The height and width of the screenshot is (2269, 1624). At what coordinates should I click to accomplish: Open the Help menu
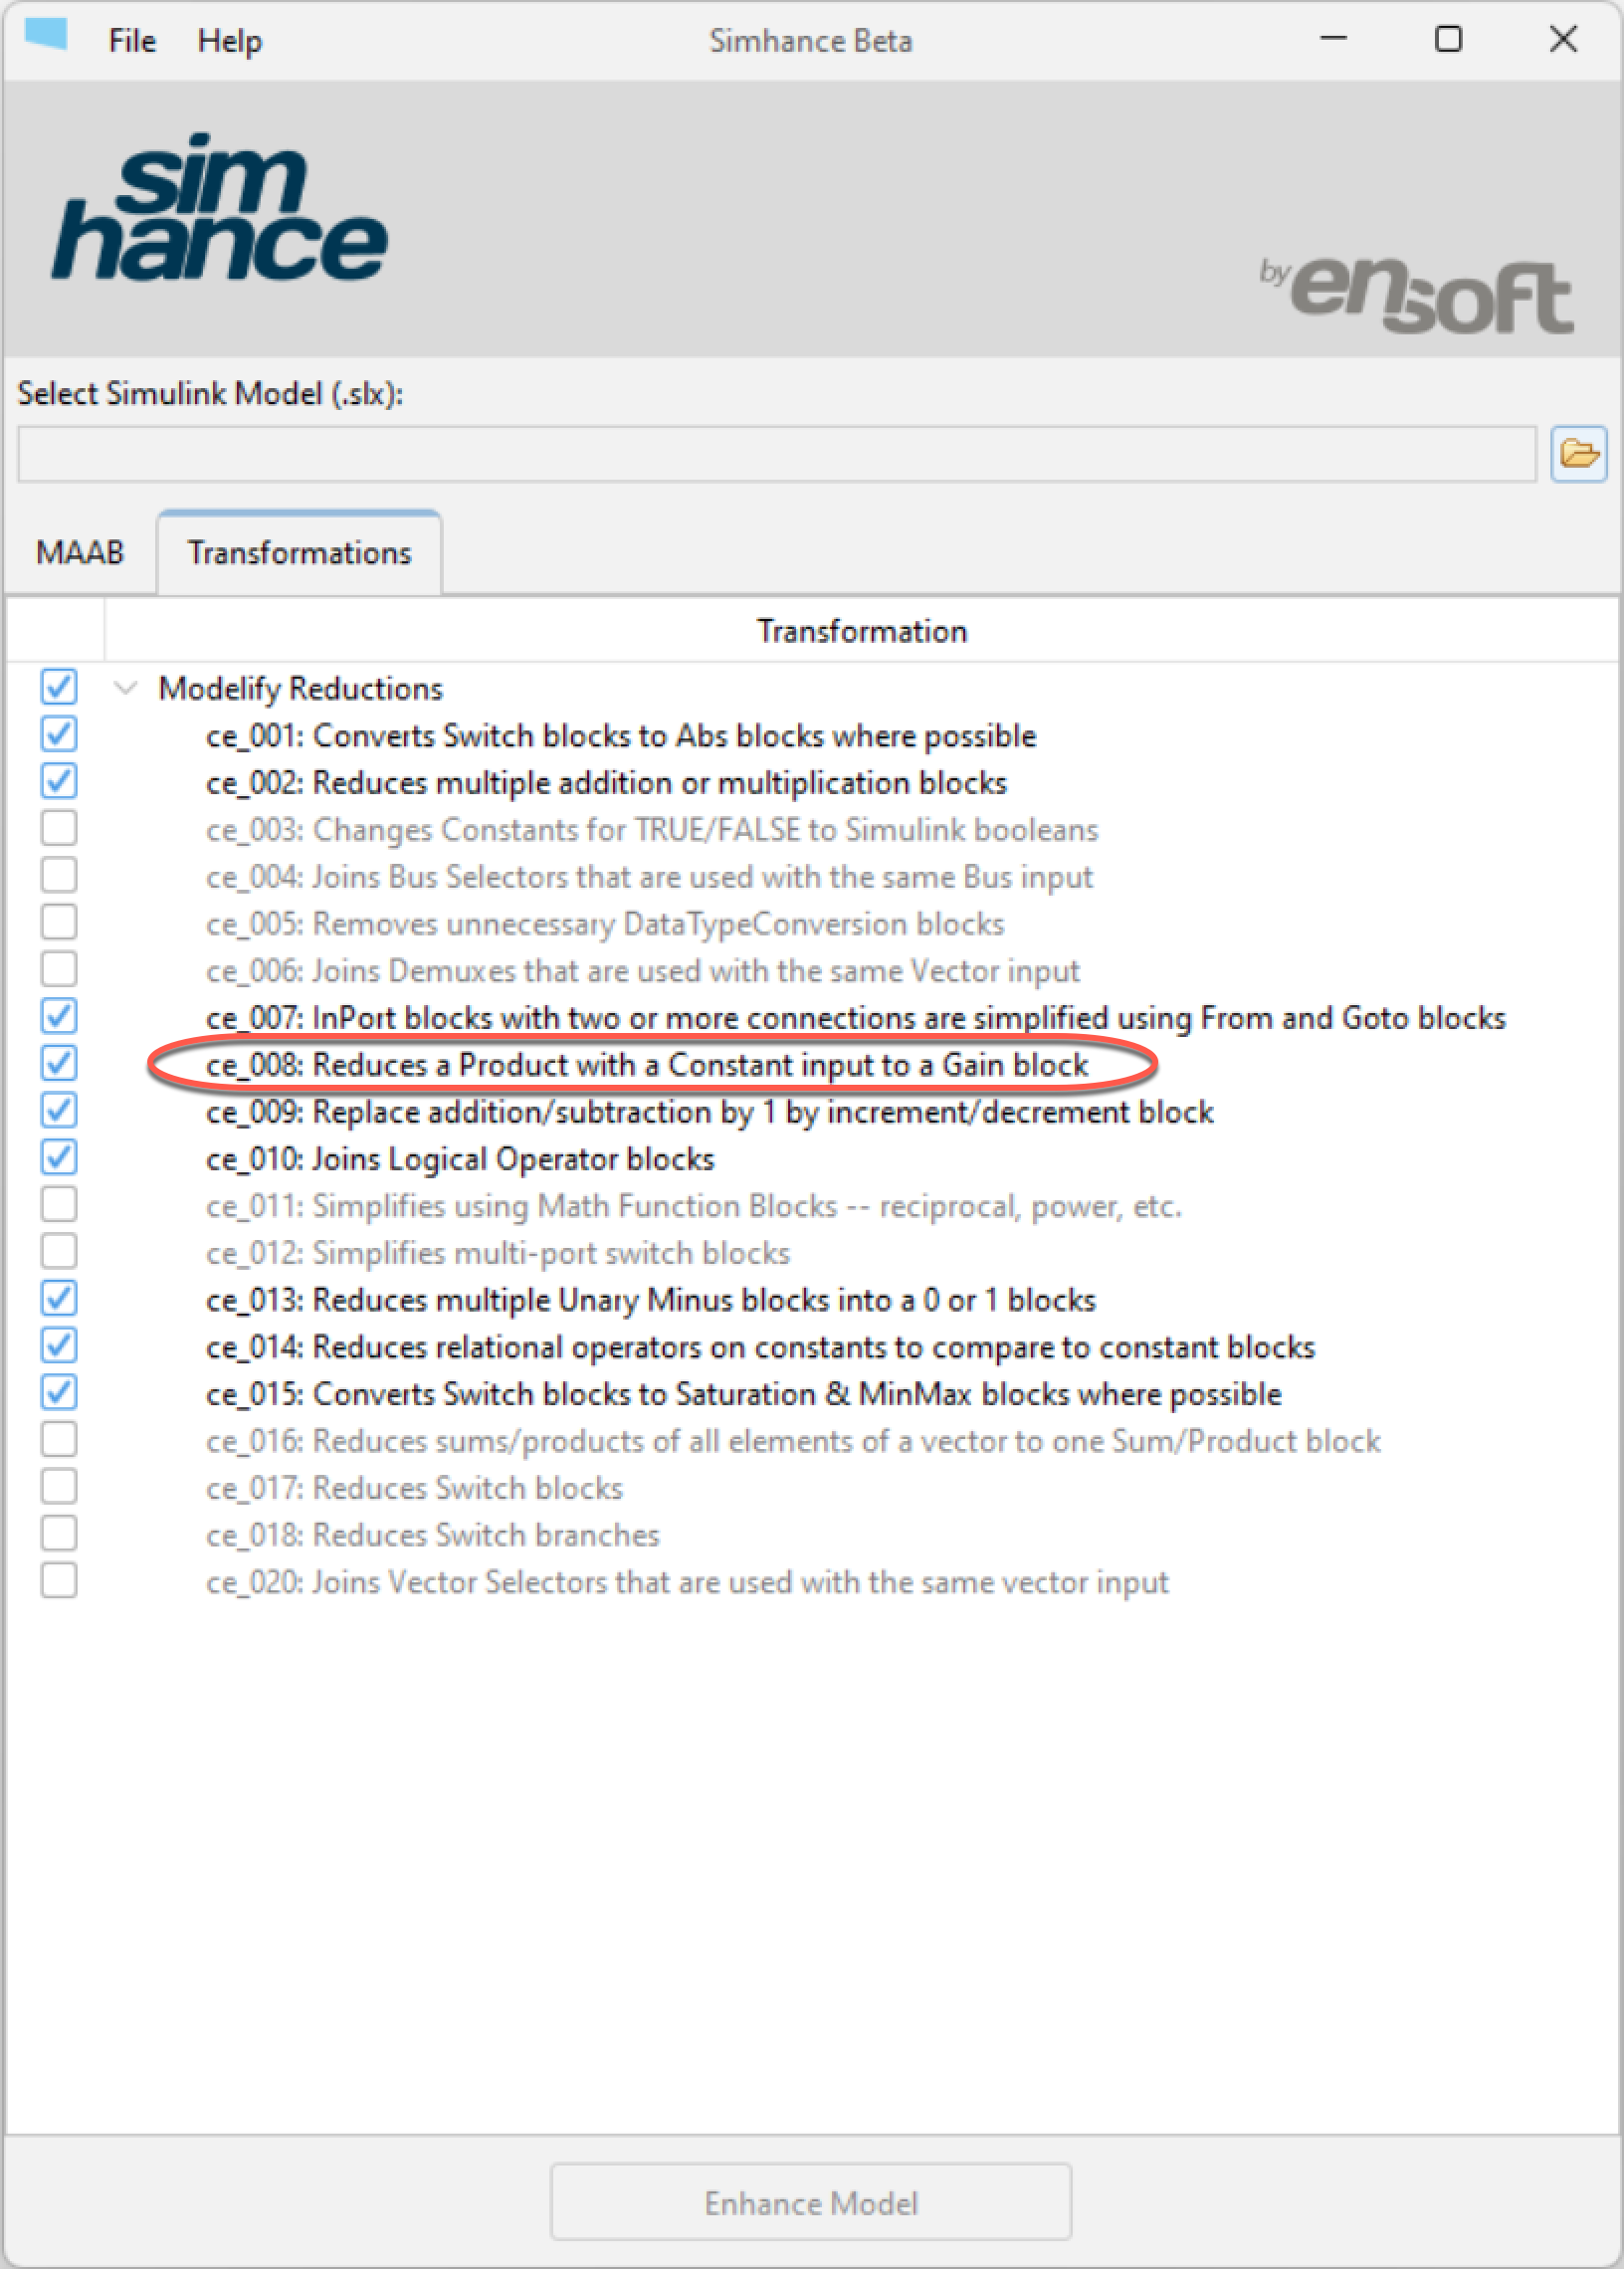point(229,41)
